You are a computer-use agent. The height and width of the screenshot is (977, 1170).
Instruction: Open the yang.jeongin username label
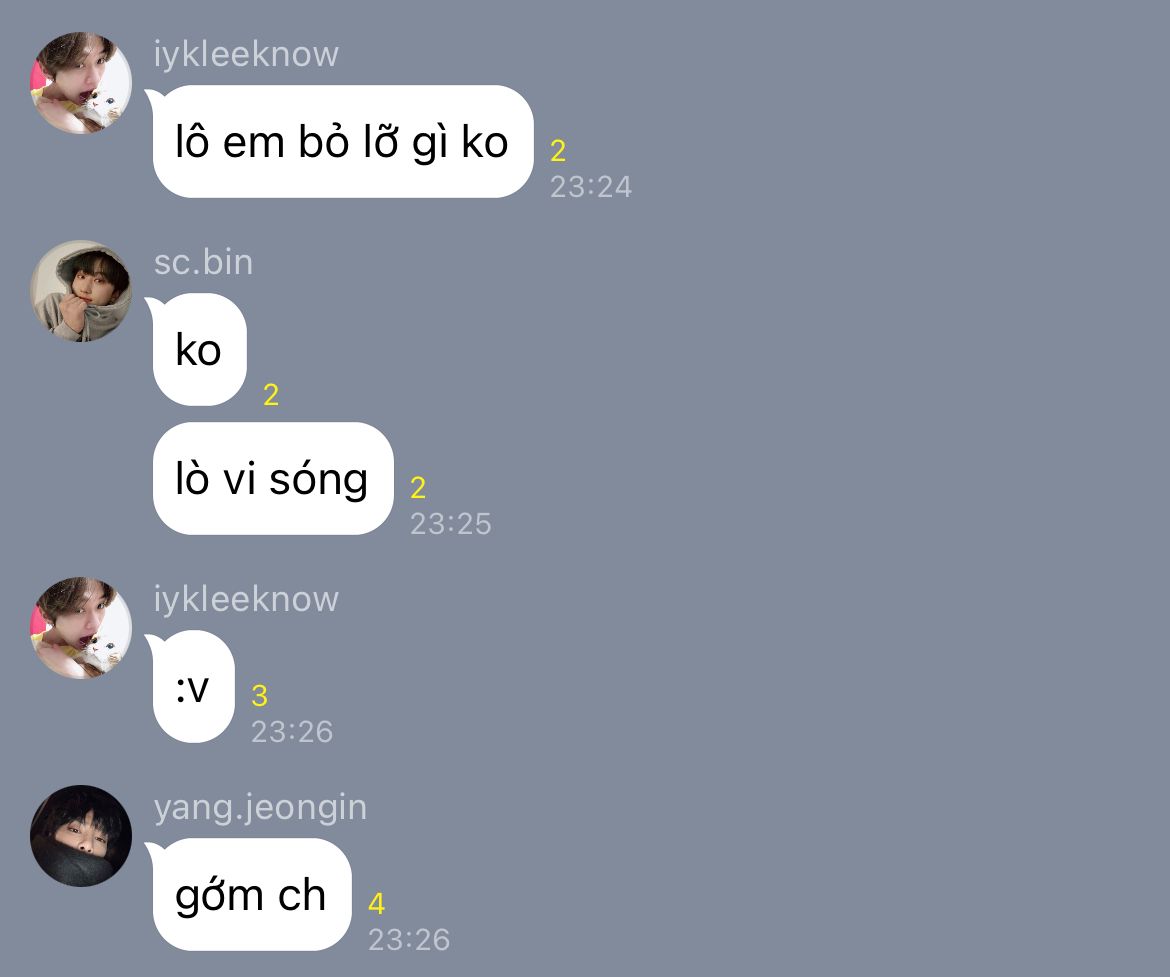[x=260, y=808]
